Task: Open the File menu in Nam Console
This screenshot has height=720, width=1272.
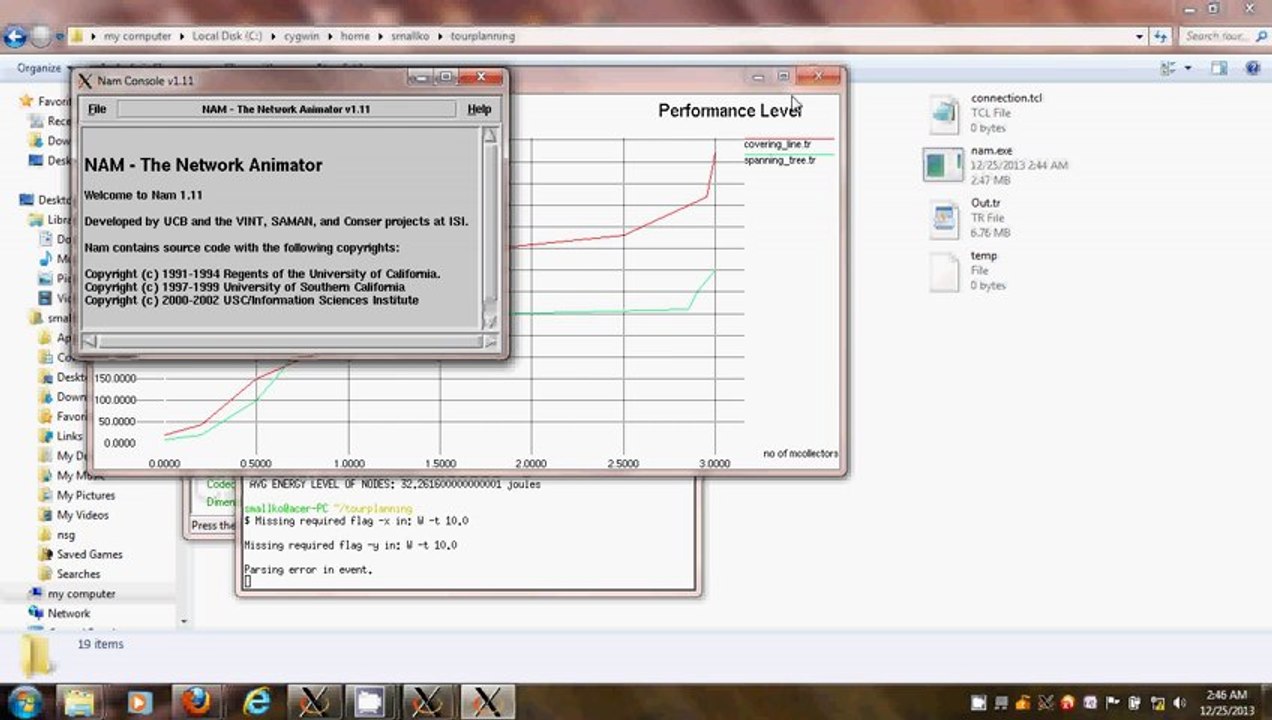Action: 97,109
